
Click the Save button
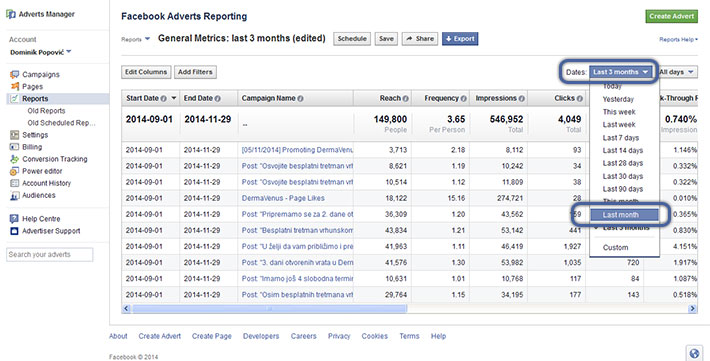(x=386, y=39)
